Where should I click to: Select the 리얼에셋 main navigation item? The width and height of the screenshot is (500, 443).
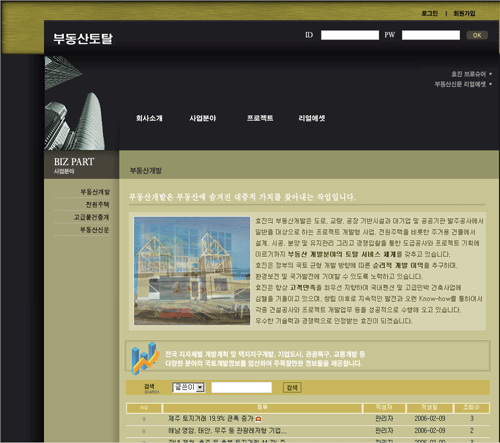point(312,118)
